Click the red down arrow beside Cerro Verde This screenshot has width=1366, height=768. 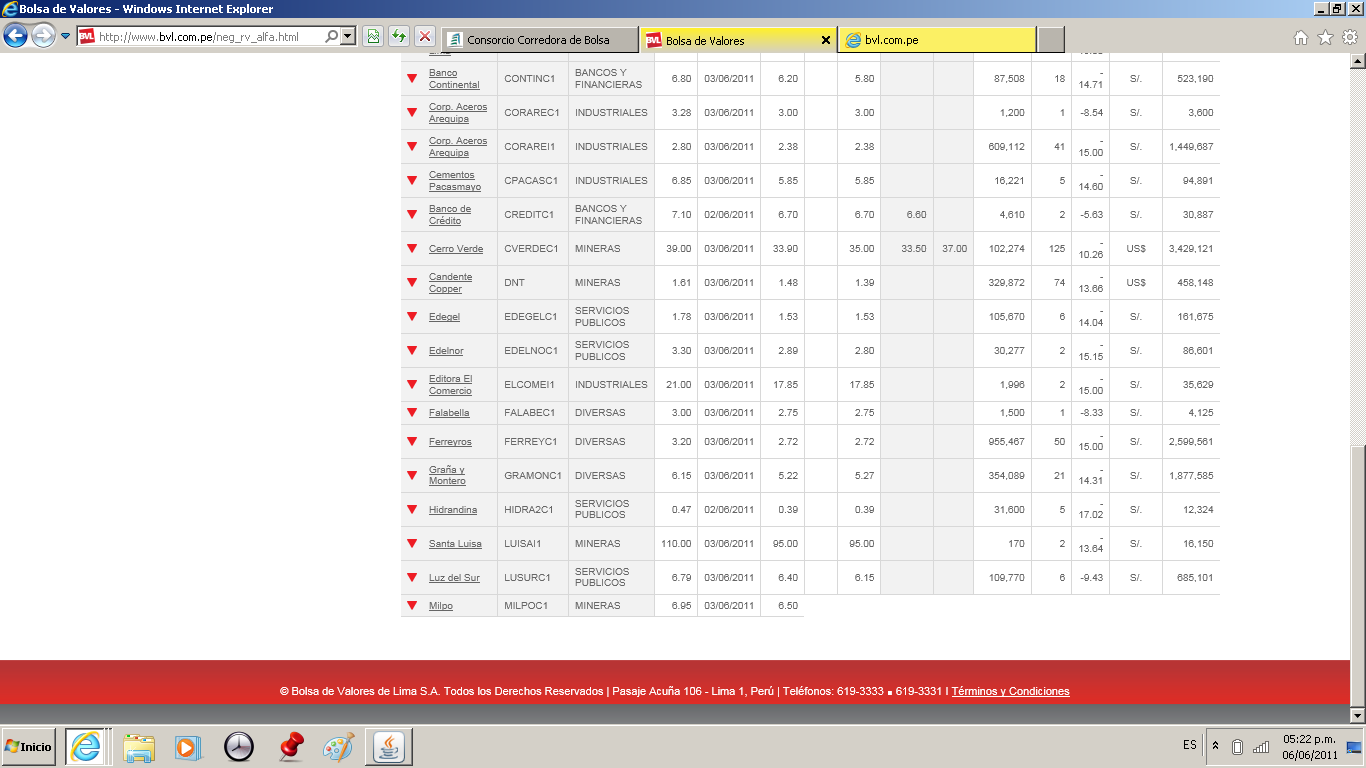[412, 249]
